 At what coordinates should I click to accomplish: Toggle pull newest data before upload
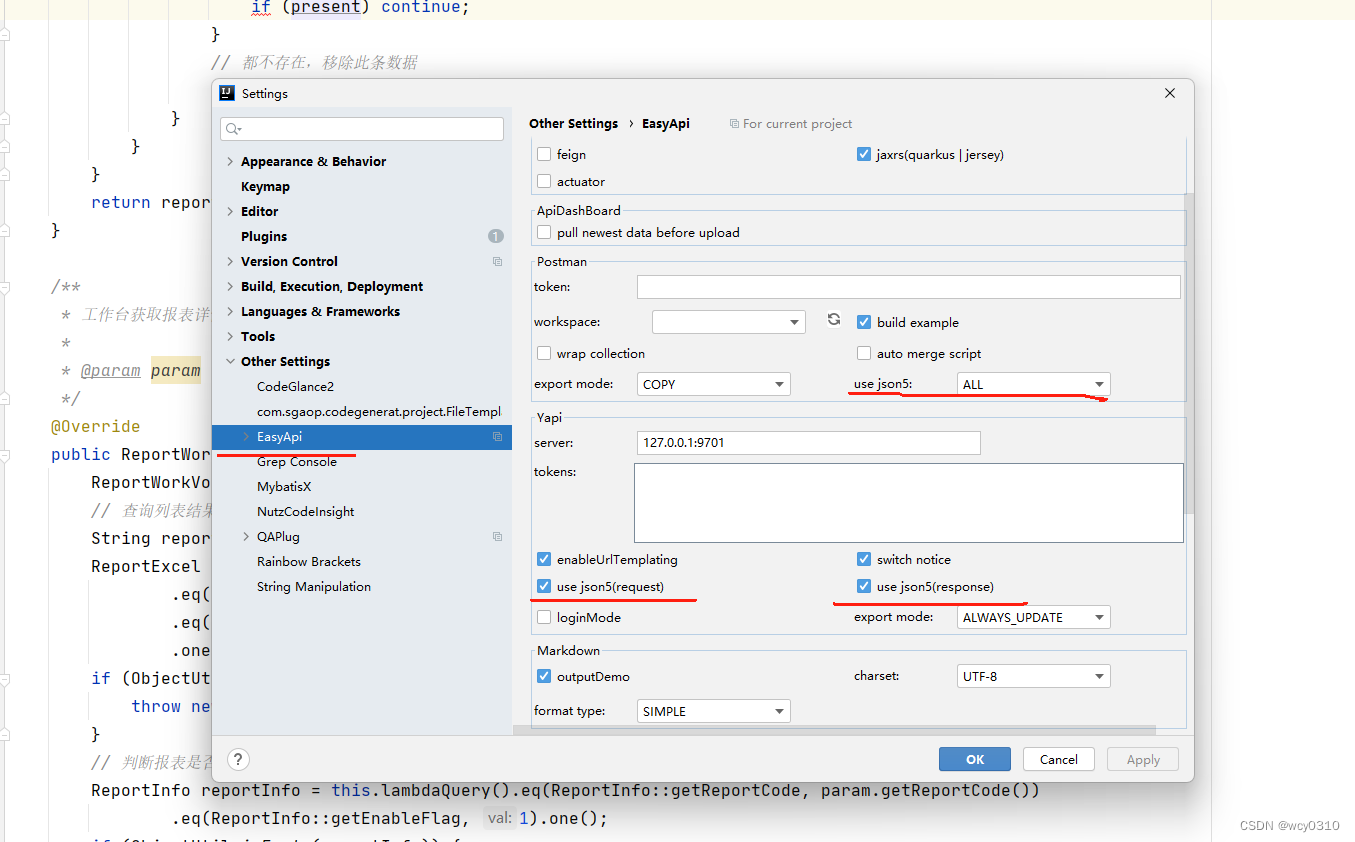pyautogui.click(x=544, y=233)
